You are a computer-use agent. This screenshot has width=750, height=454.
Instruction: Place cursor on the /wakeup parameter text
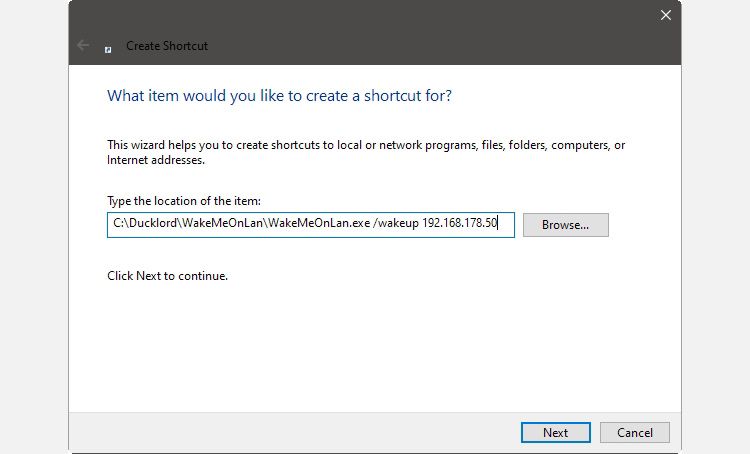(x=396, y=225)
